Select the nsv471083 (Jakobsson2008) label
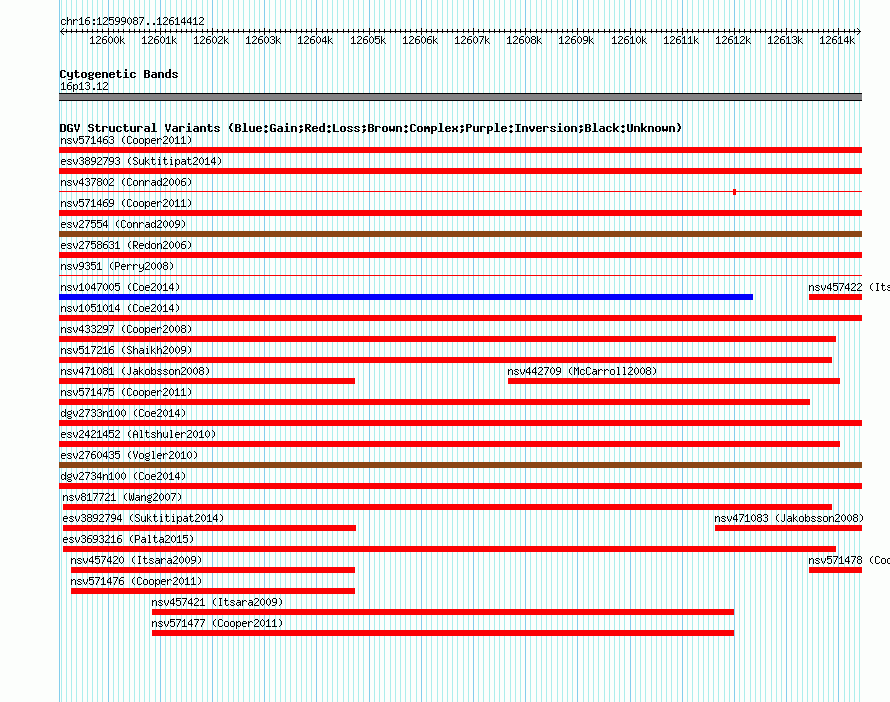Screen dimensions: 890x702 coord(789,518)
